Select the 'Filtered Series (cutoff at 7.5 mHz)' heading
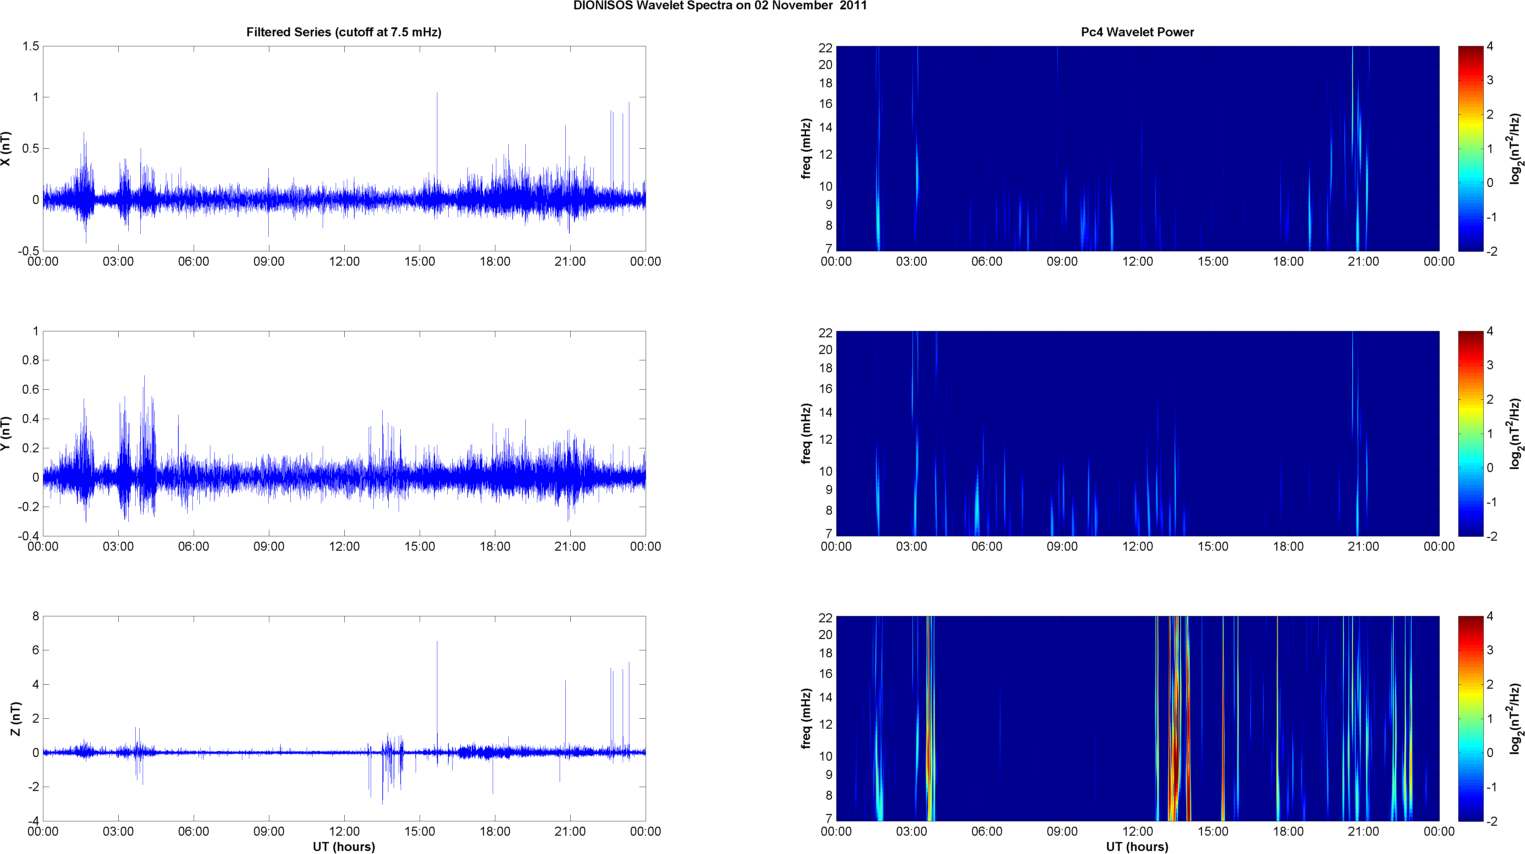This screenshot has width=1525, height=854. click(344, 32)
